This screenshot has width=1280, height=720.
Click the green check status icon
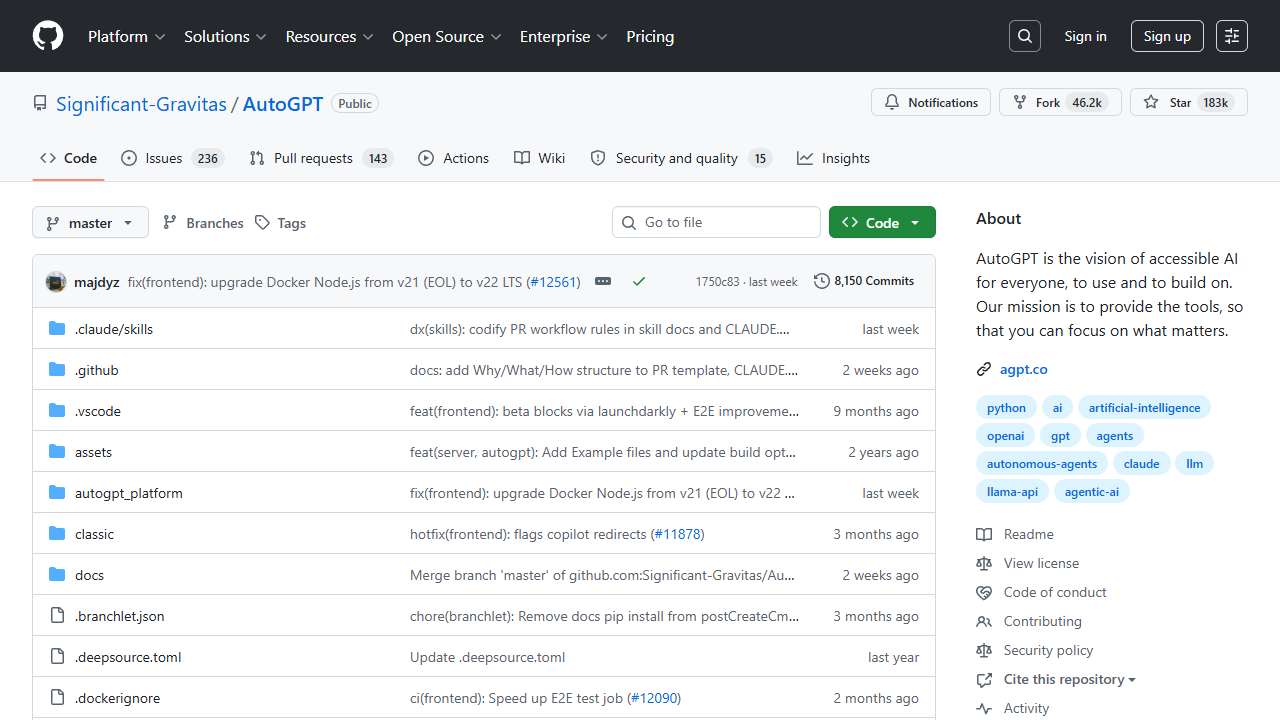coord(639,282)
